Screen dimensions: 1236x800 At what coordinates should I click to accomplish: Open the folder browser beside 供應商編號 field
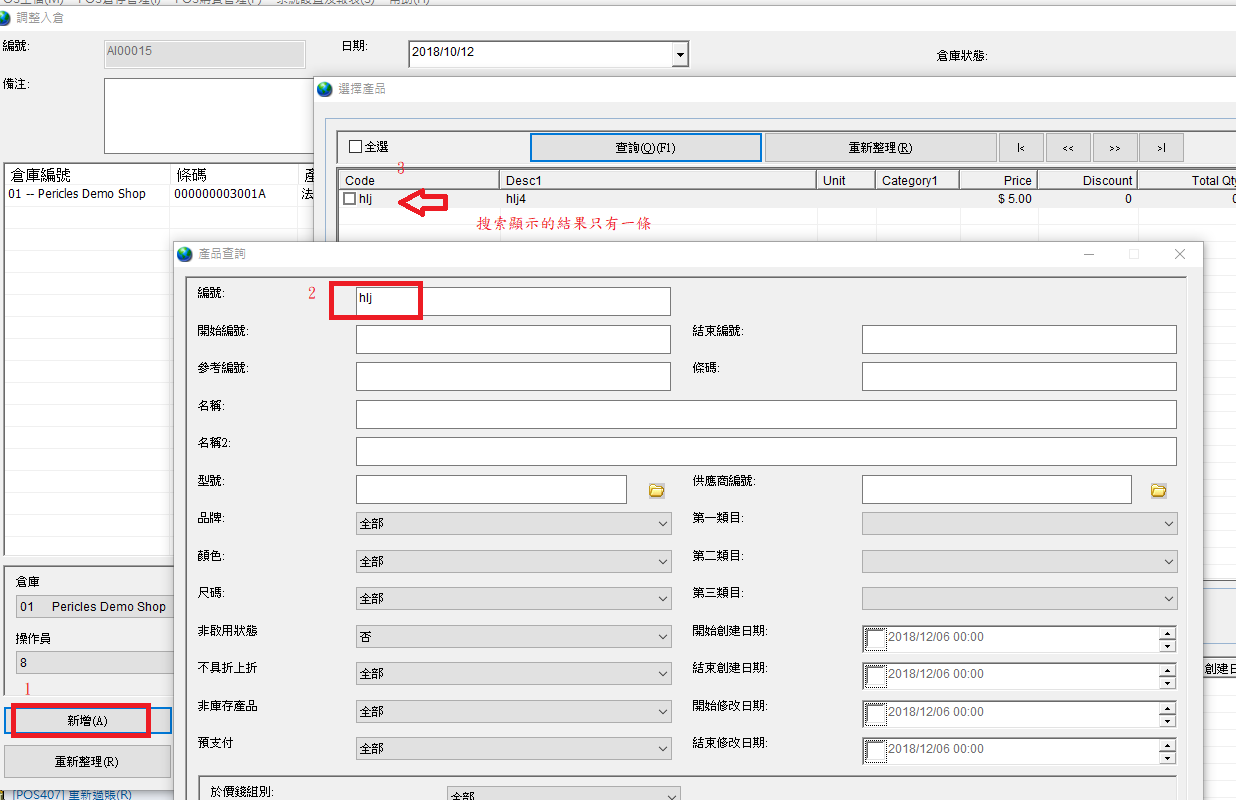(x=1158, y=490)
